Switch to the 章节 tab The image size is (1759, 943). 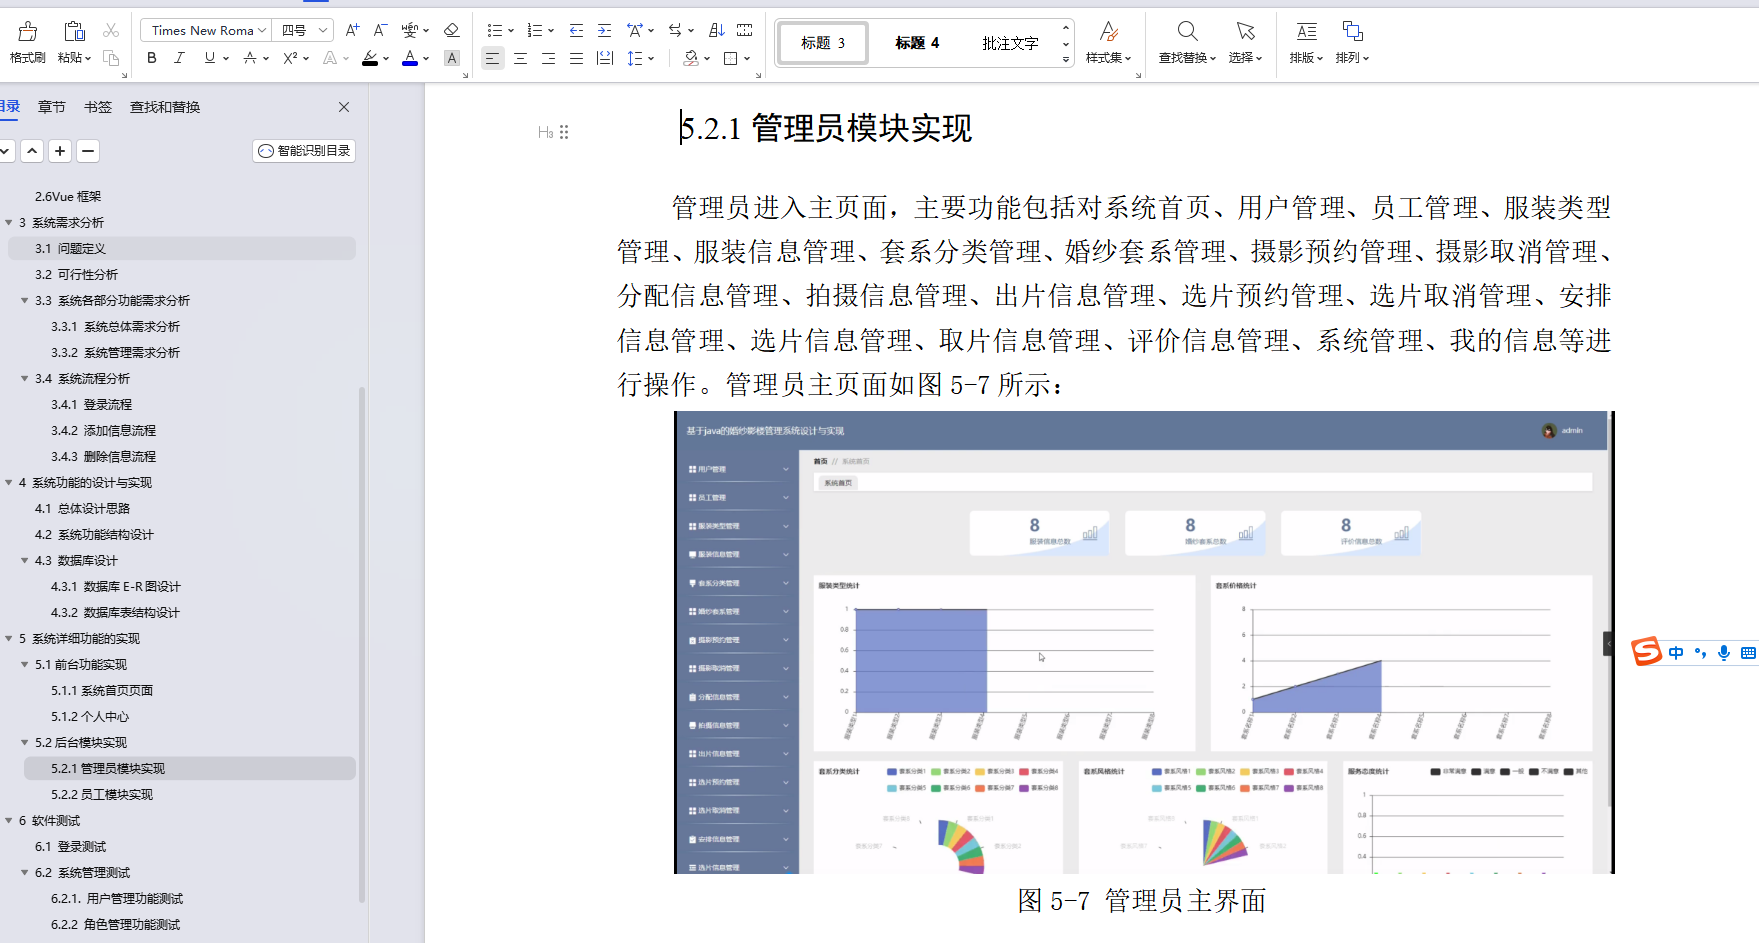coord(52,107)
